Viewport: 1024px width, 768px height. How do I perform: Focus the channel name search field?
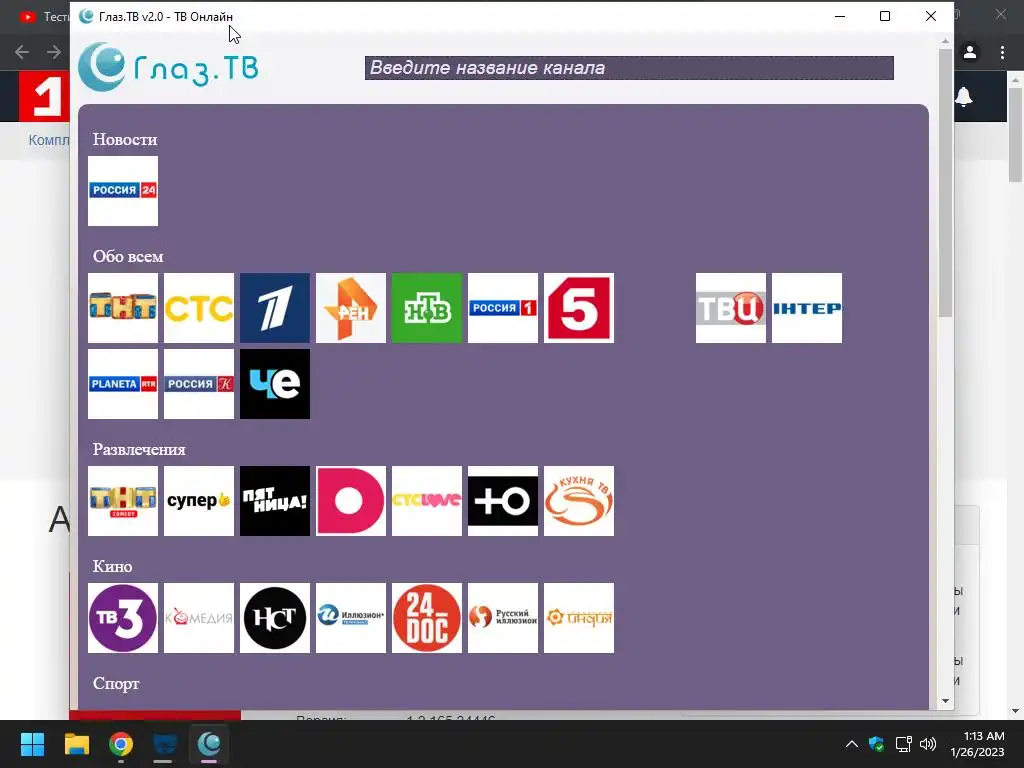coord(629,68)
